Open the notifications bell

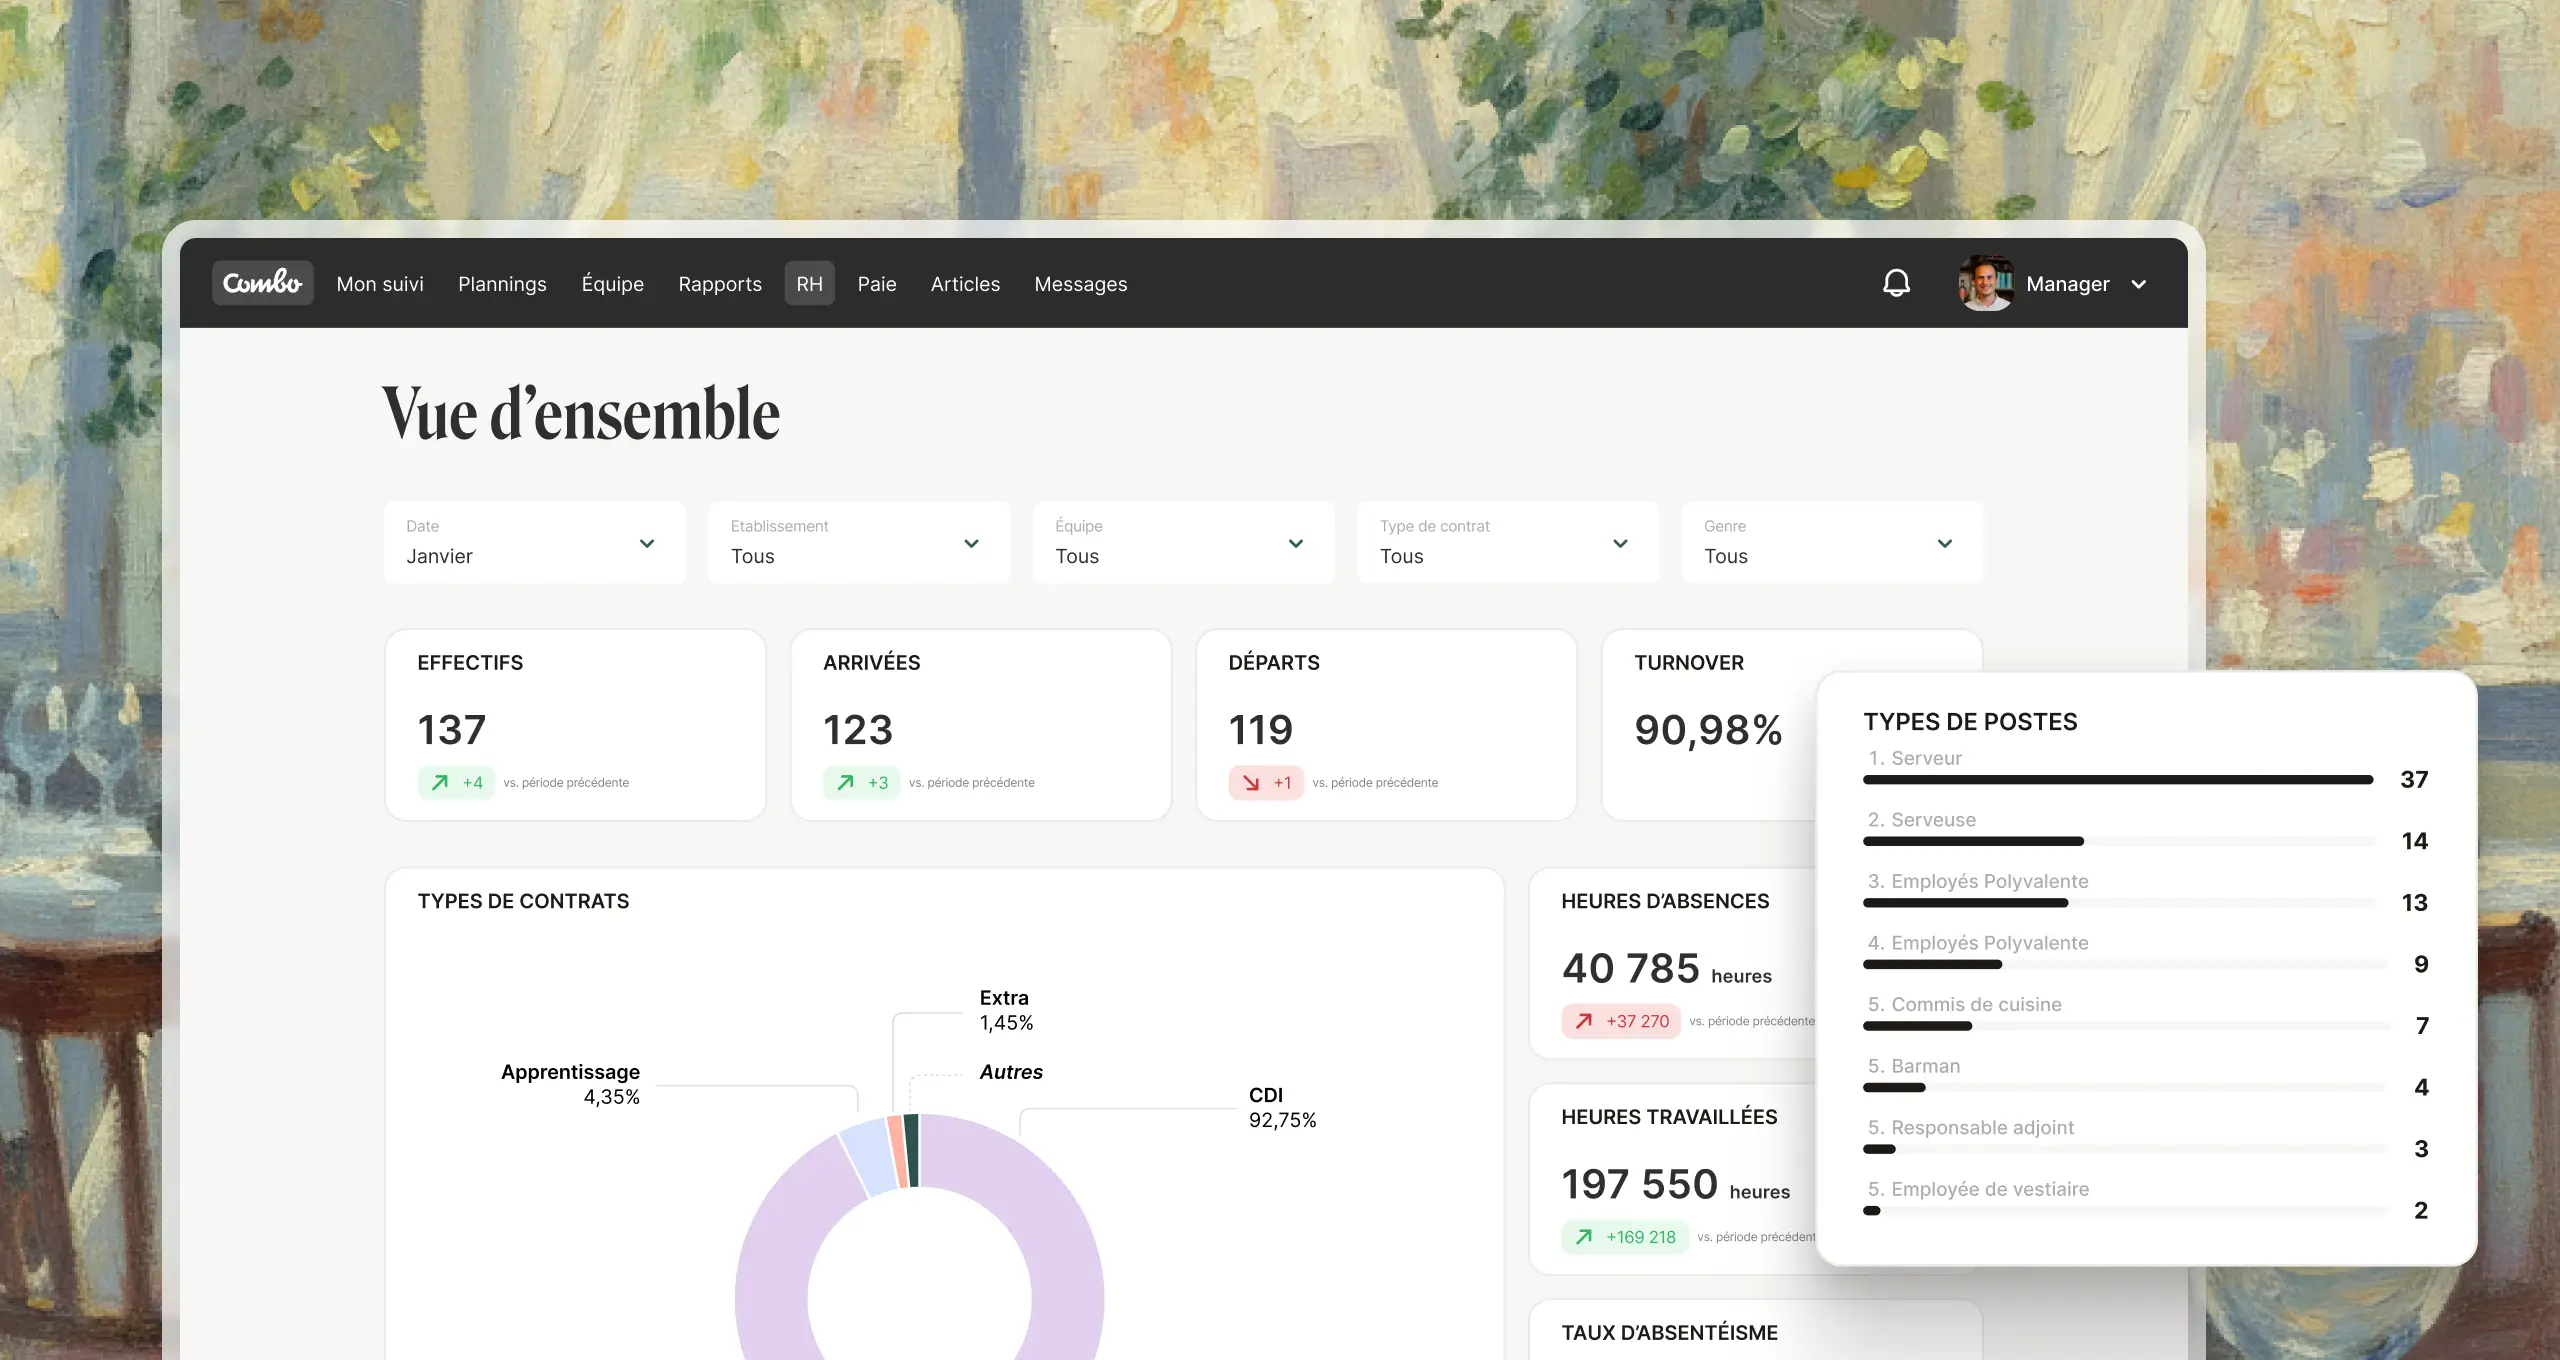click(1896, 283)
